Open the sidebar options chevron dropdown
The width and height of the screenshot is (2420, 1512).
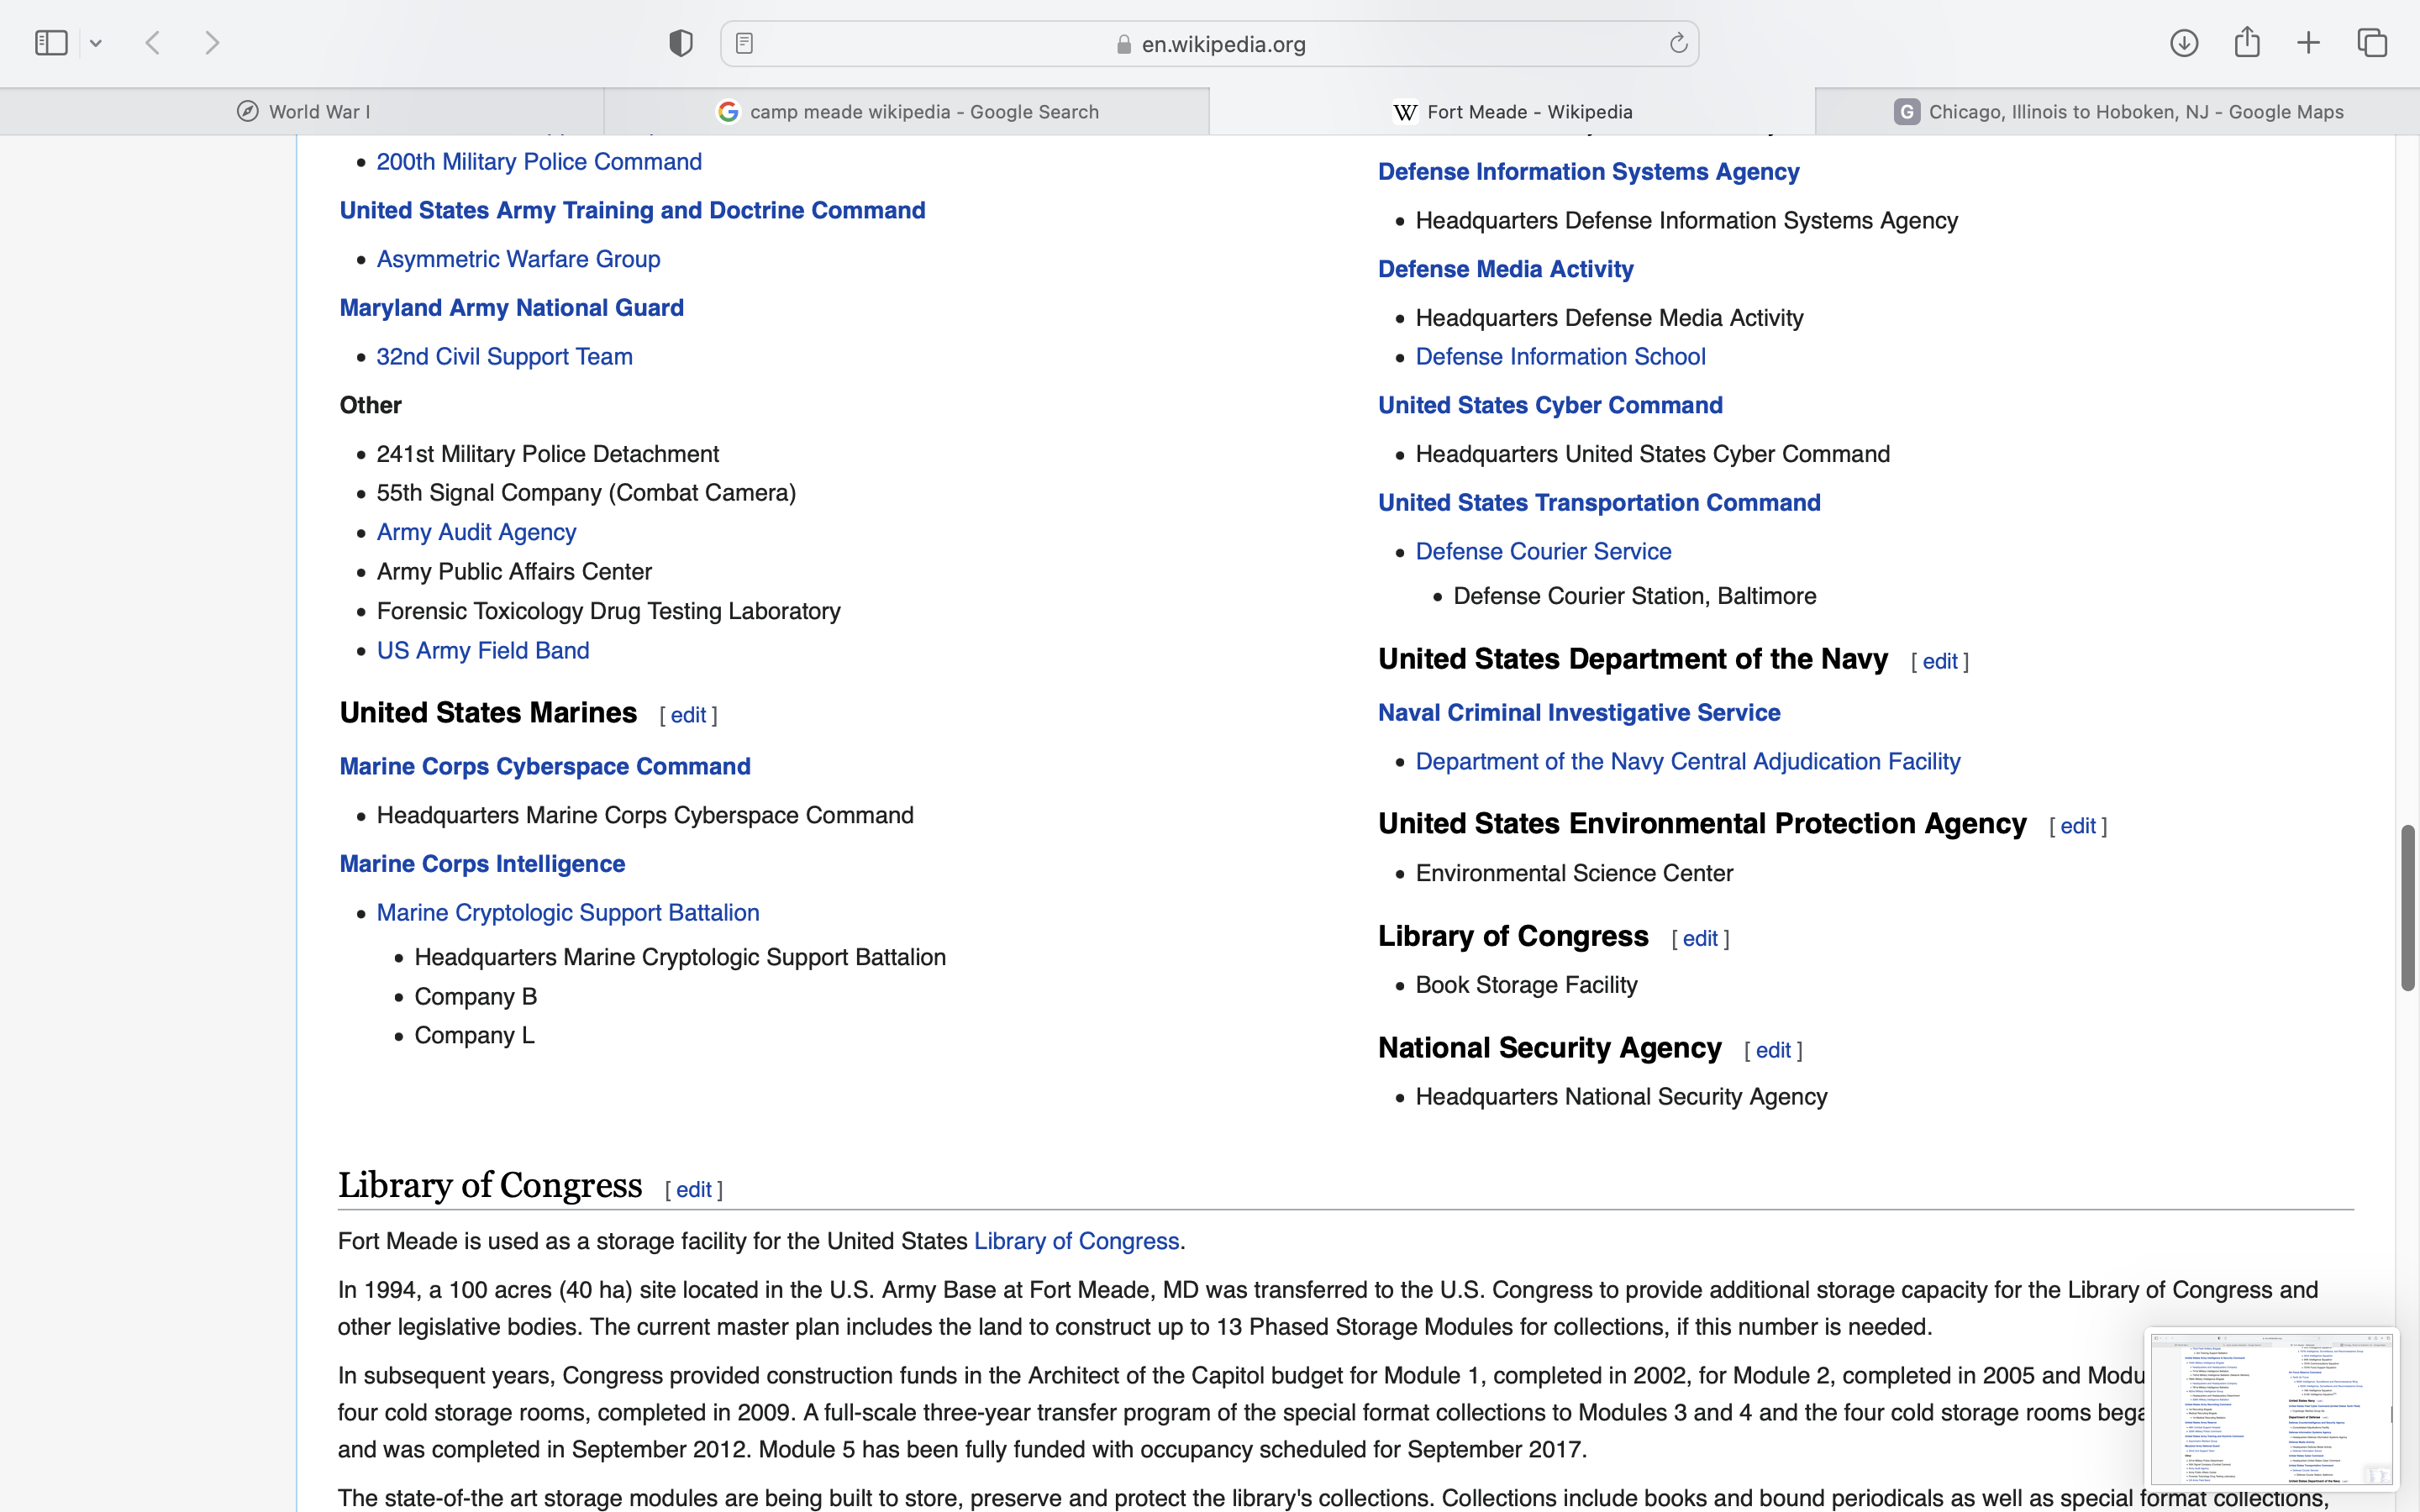tap(96, 43)
